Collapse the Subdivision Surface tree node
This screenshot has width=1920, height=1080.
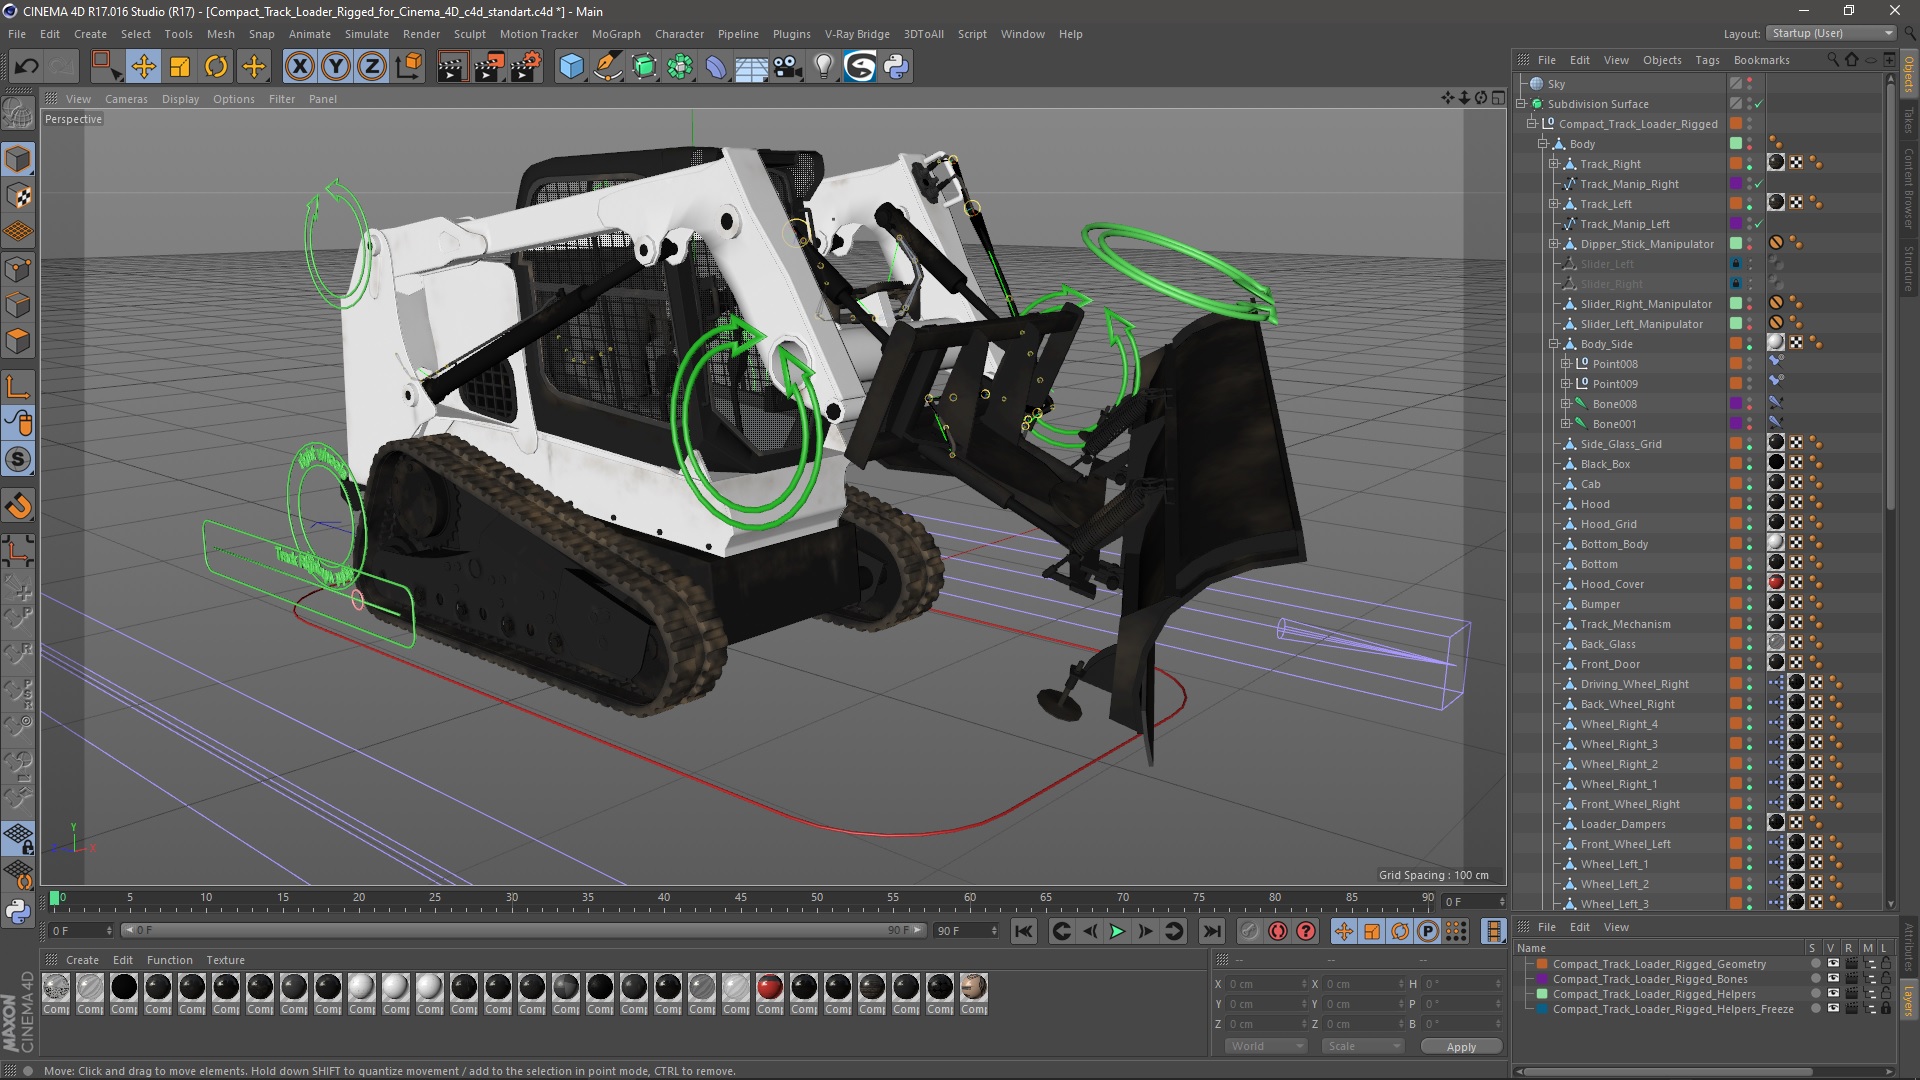[1522, 104]
